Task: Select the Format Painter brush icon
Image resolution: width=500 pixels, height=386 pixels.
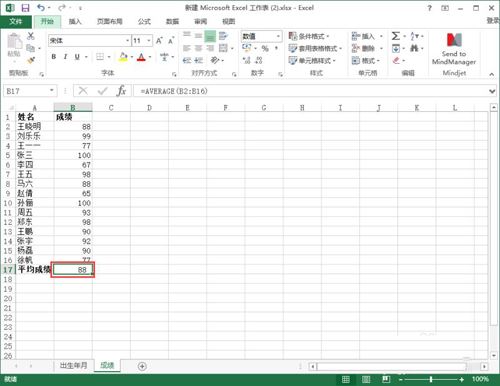Action: coord(31,60)
